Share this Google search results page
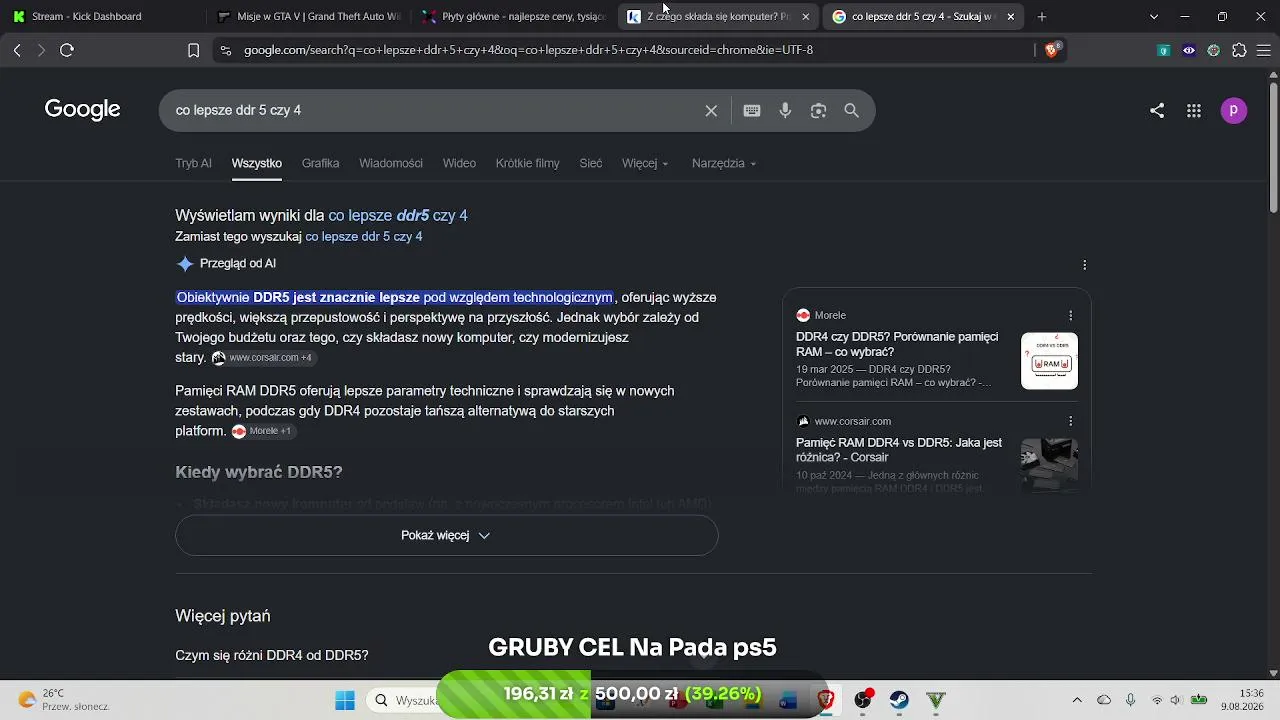This screenshot has height=720, width=1280. tap(1157, 111)
